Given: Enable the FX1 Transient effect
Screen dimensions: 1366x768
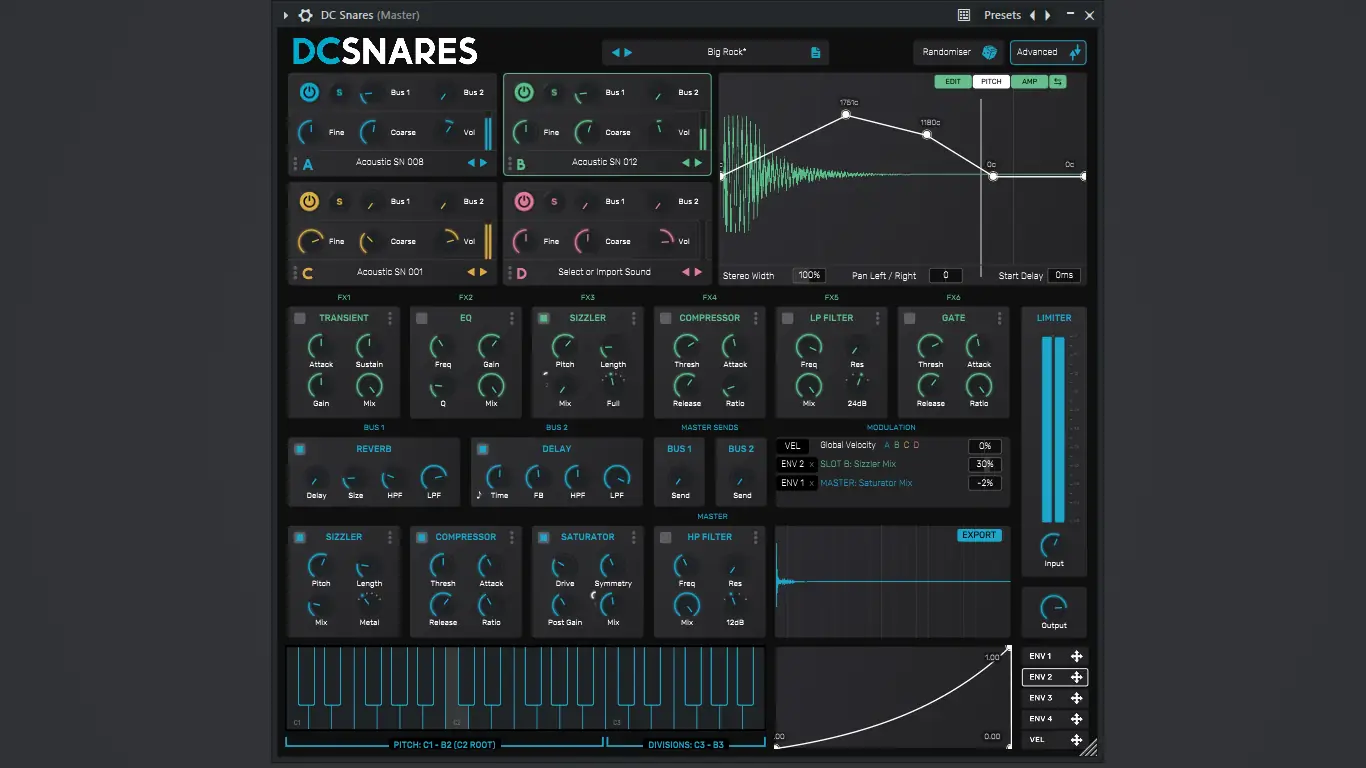Looking at the screenshot, I should [x=300, y=318].
